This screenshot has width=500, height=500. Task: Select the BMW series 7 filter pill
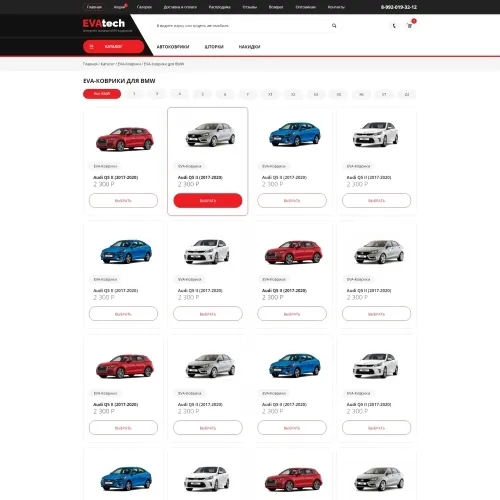point(248,94)
